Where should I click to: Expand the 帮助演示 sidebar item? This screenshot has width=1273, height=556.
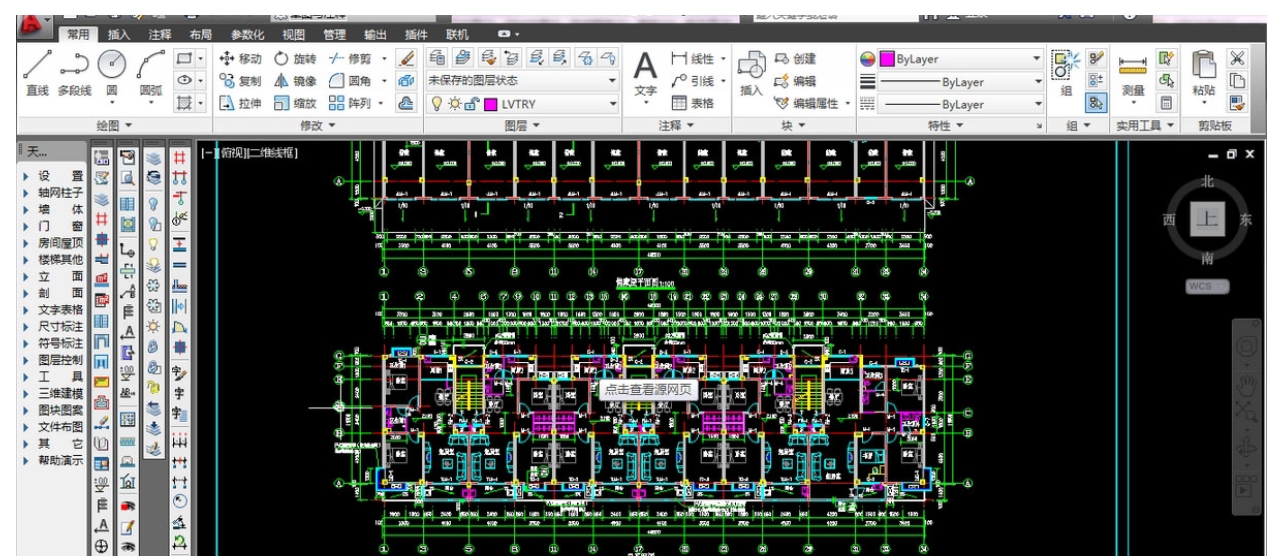coord(55,460)
